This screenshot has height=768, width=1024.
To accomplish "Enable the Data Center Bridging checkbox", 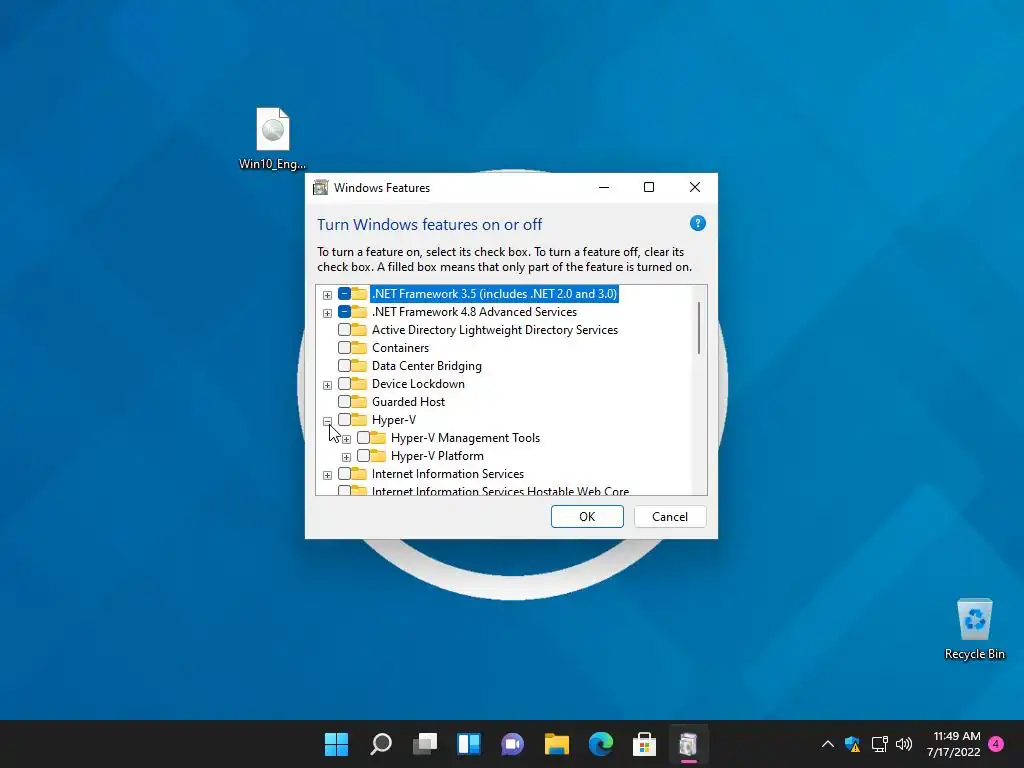I will pos(344,366).
